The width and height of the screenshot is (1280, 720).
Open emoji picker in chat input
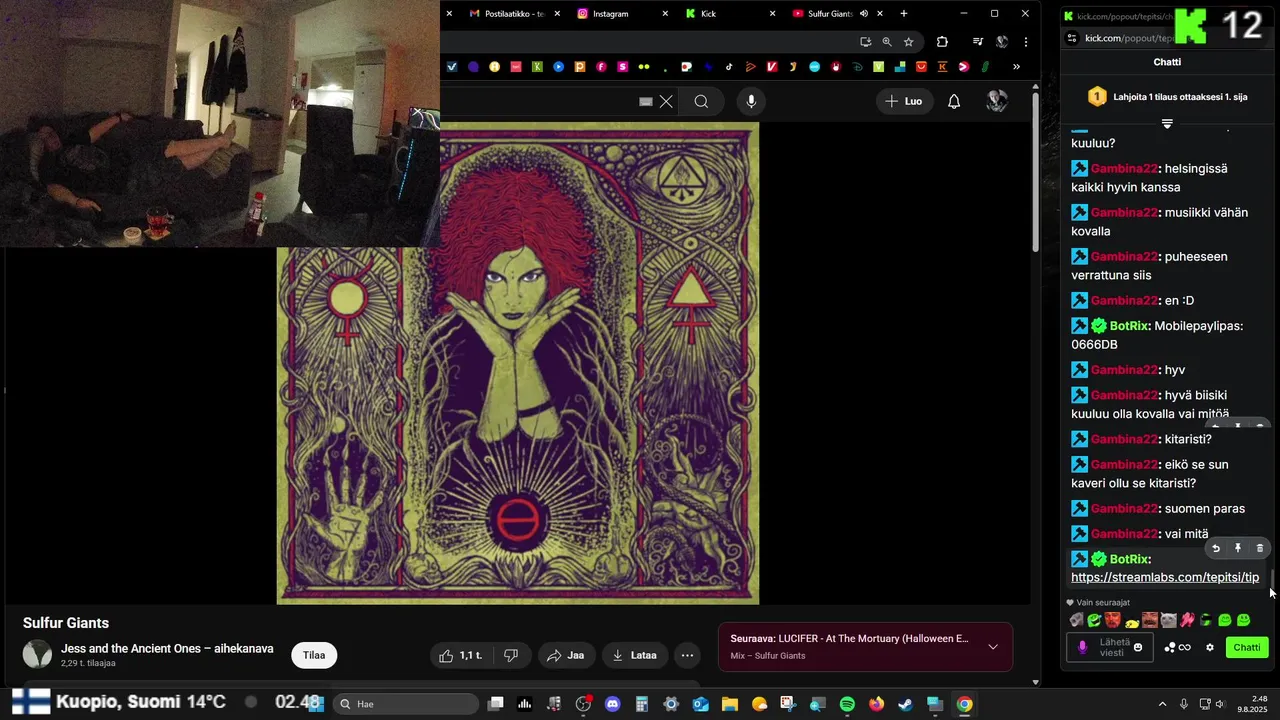(1138, 647)
